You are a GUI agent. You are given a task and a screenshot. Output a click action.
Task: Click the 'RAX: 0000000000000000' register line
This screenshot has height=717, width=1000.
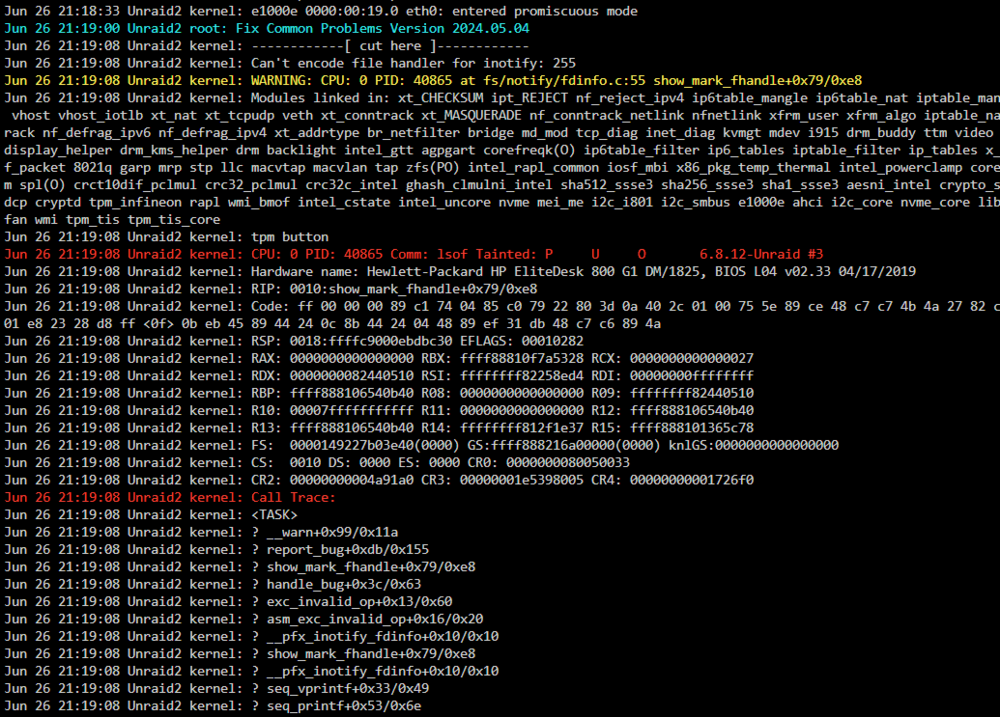click(x=379, y=358)
